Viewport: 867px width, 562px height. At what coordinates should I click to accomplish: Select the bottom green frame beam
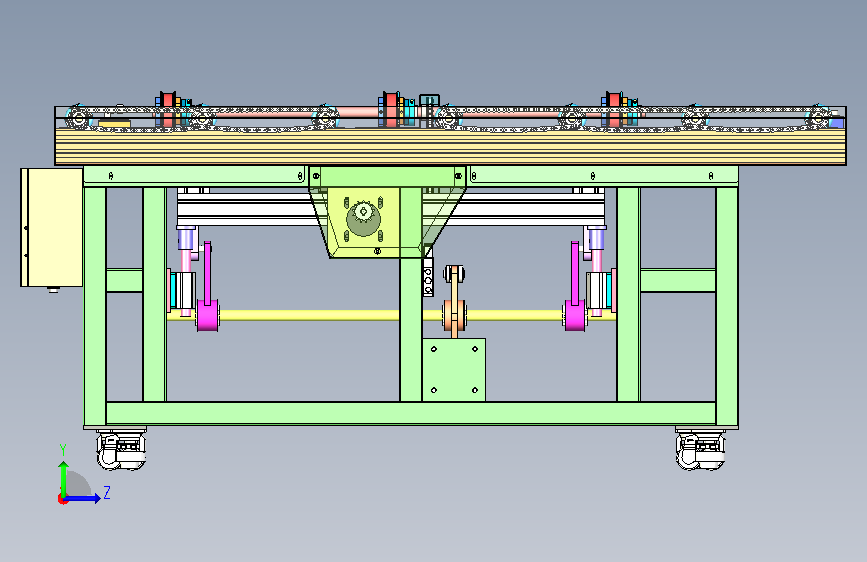click(411, 413)
